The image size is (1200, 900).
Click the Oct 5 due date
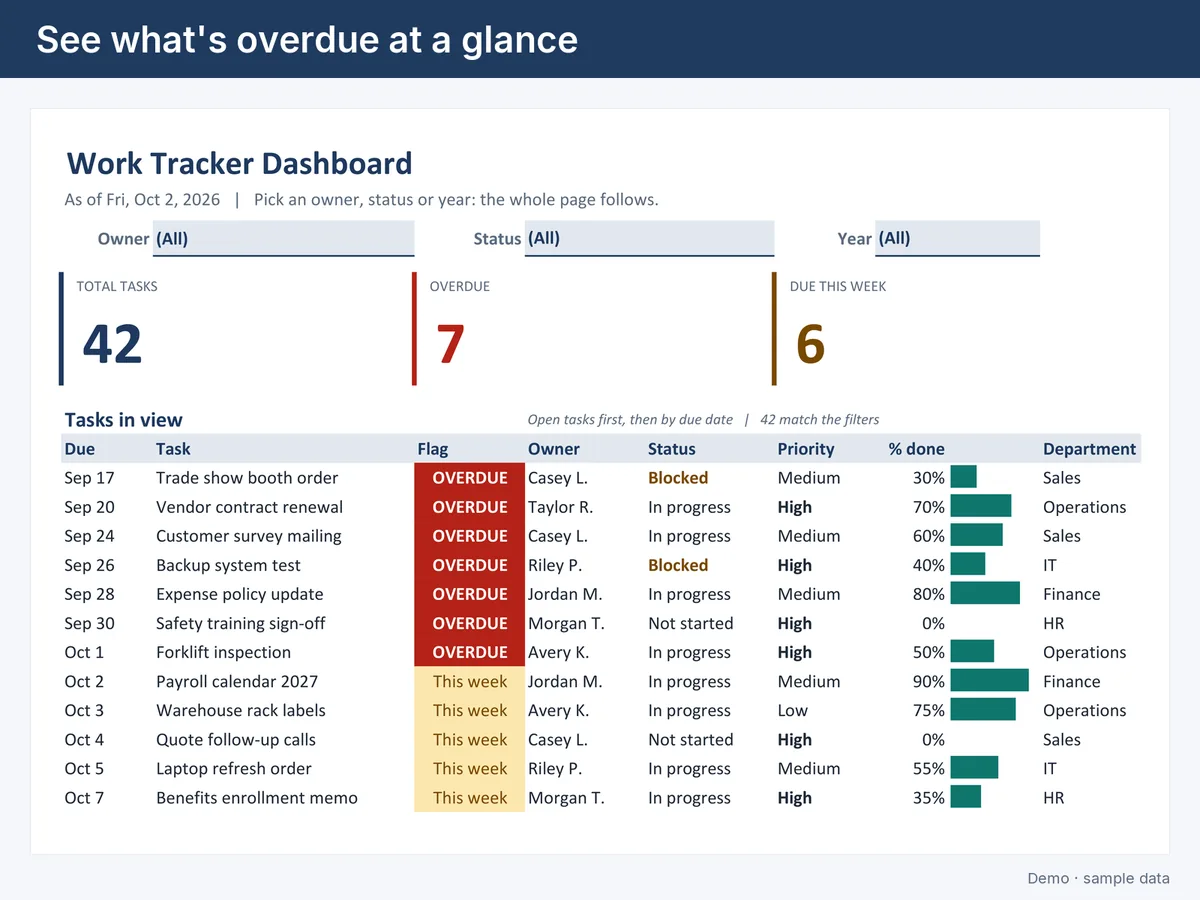(x=84, y=769)
